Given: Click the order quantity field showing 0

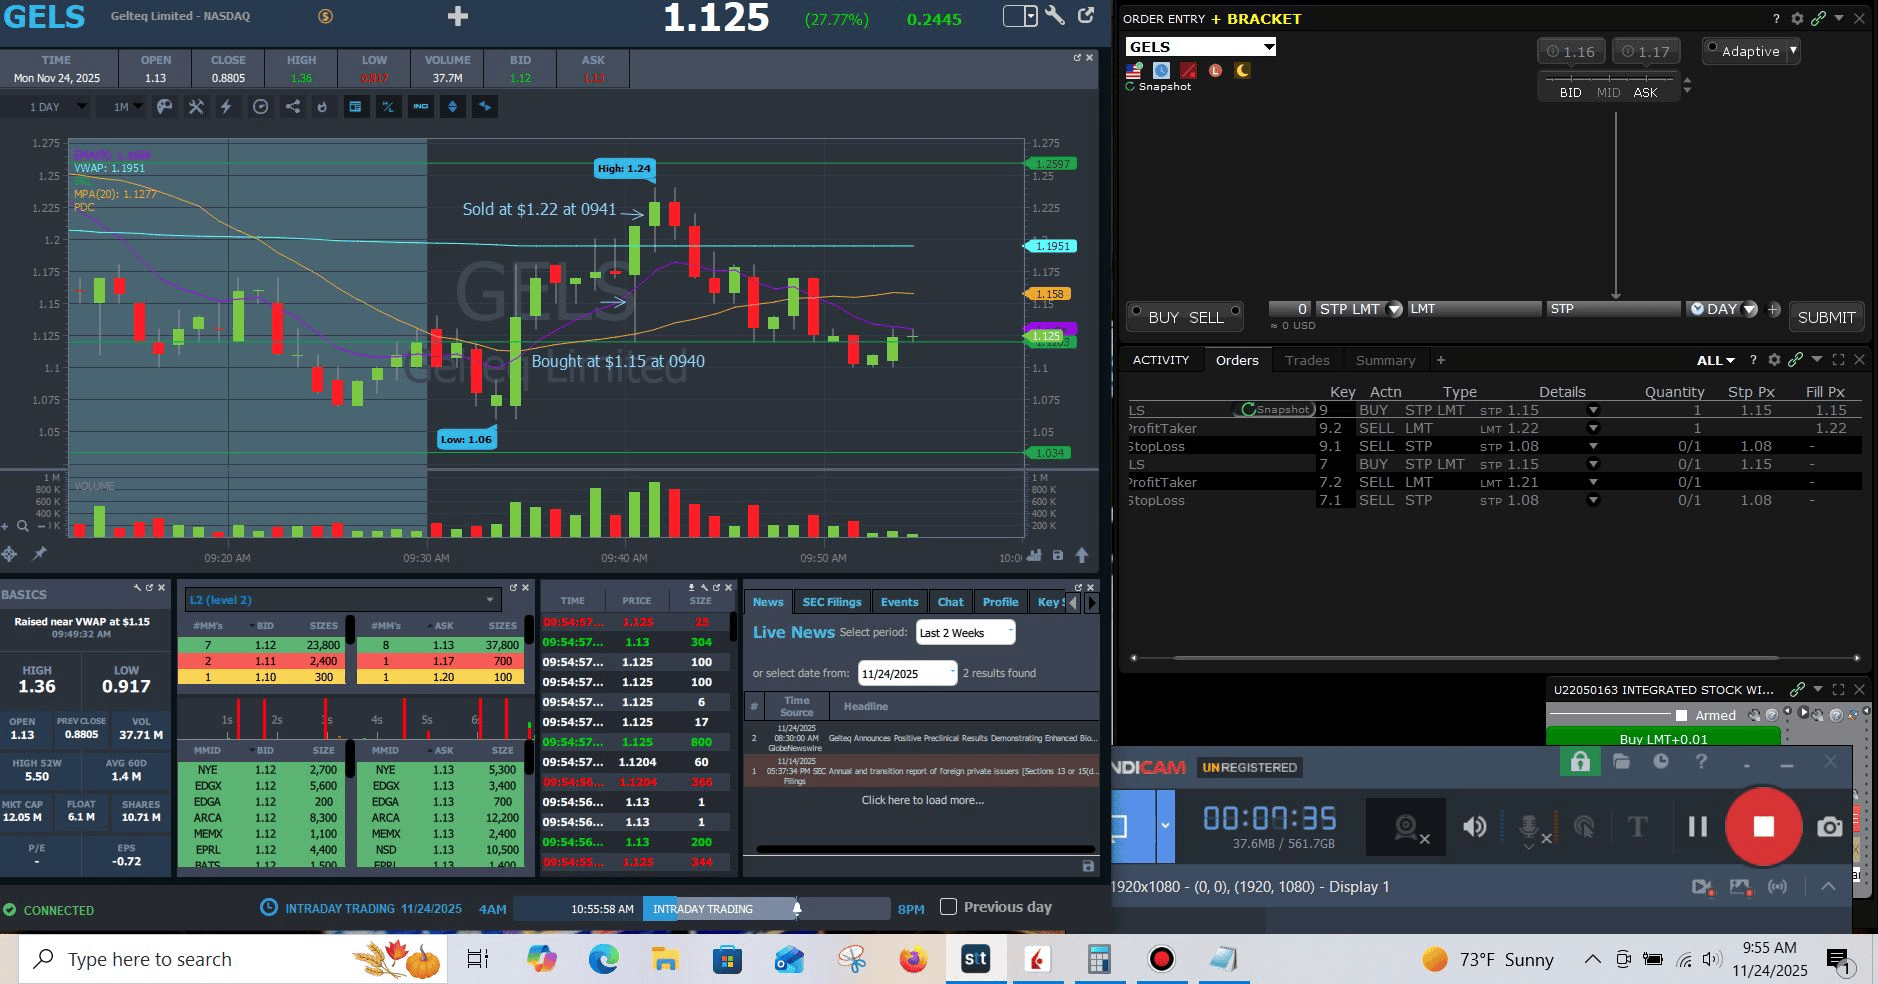Looking at the screenshot, I should pos(1289,309).
